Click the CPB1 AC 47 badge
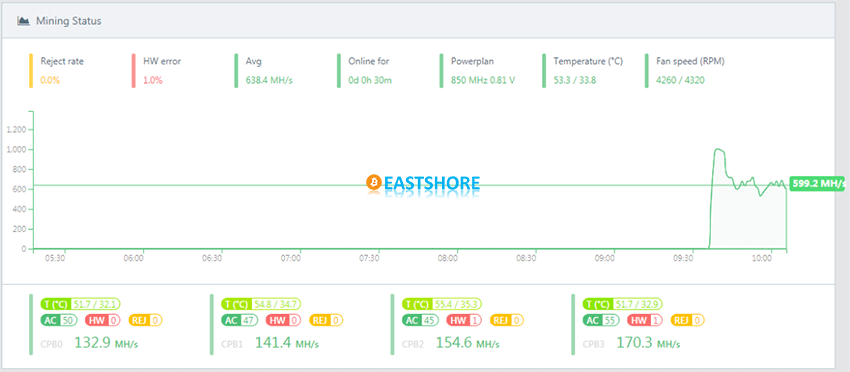The image size is (850, 372). pos(239,320)
